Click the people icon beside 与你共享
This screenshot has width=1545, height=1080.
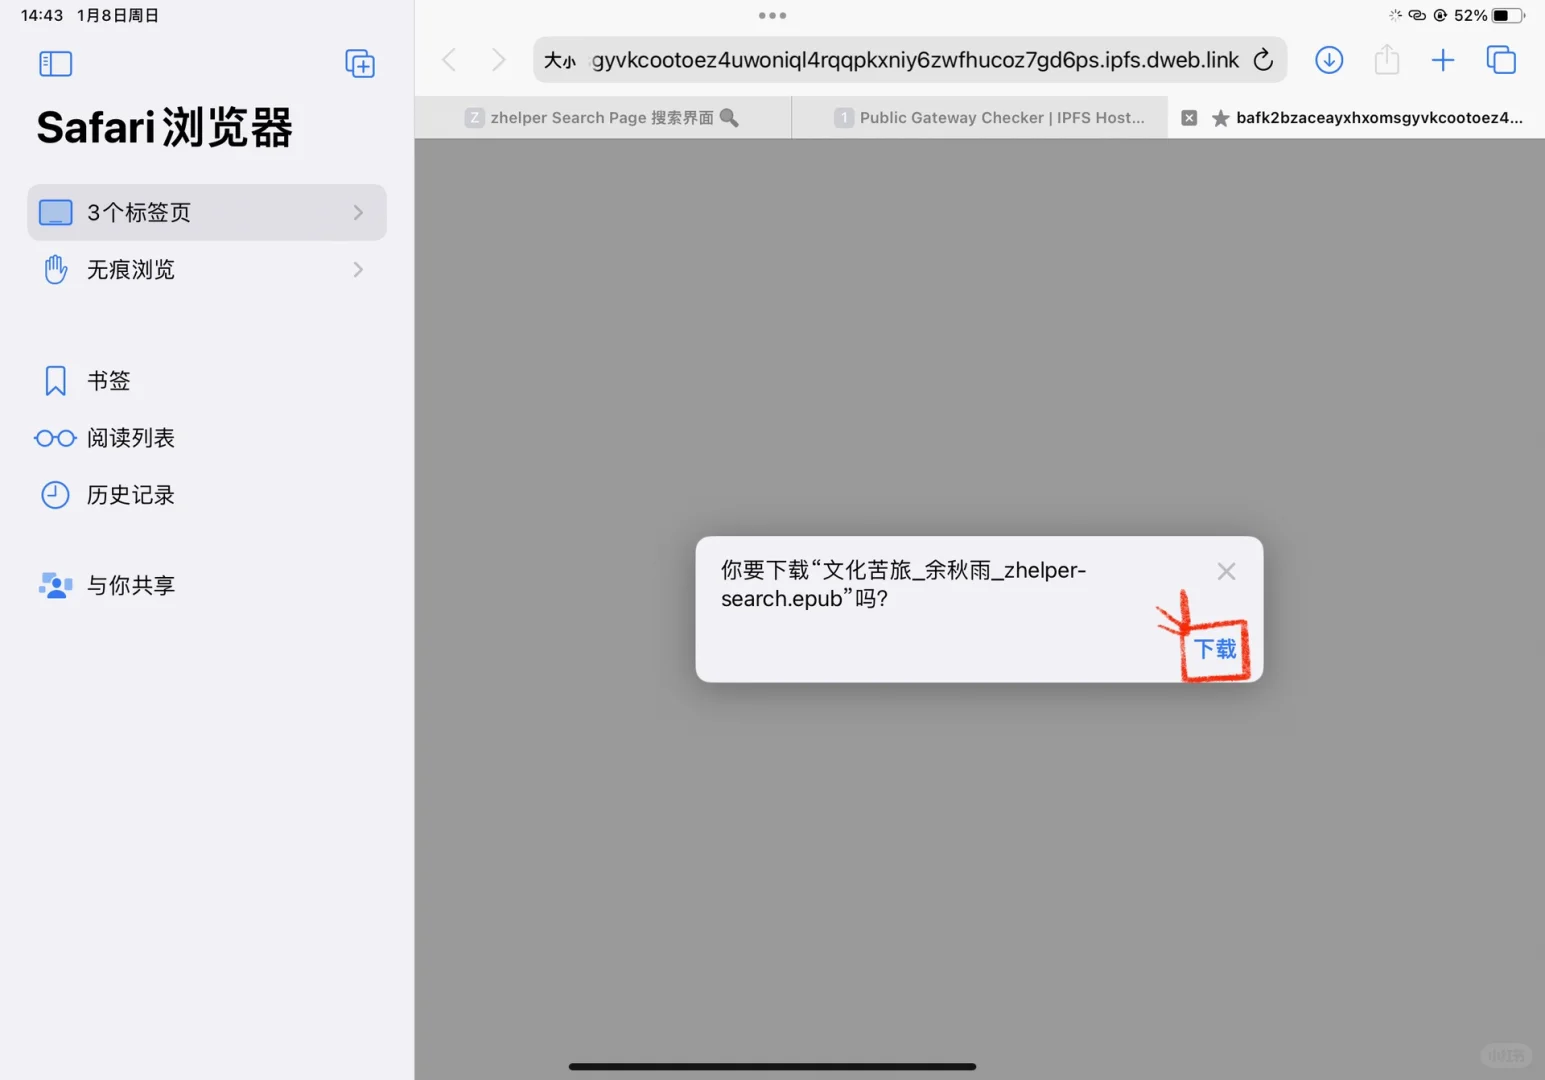55,585
